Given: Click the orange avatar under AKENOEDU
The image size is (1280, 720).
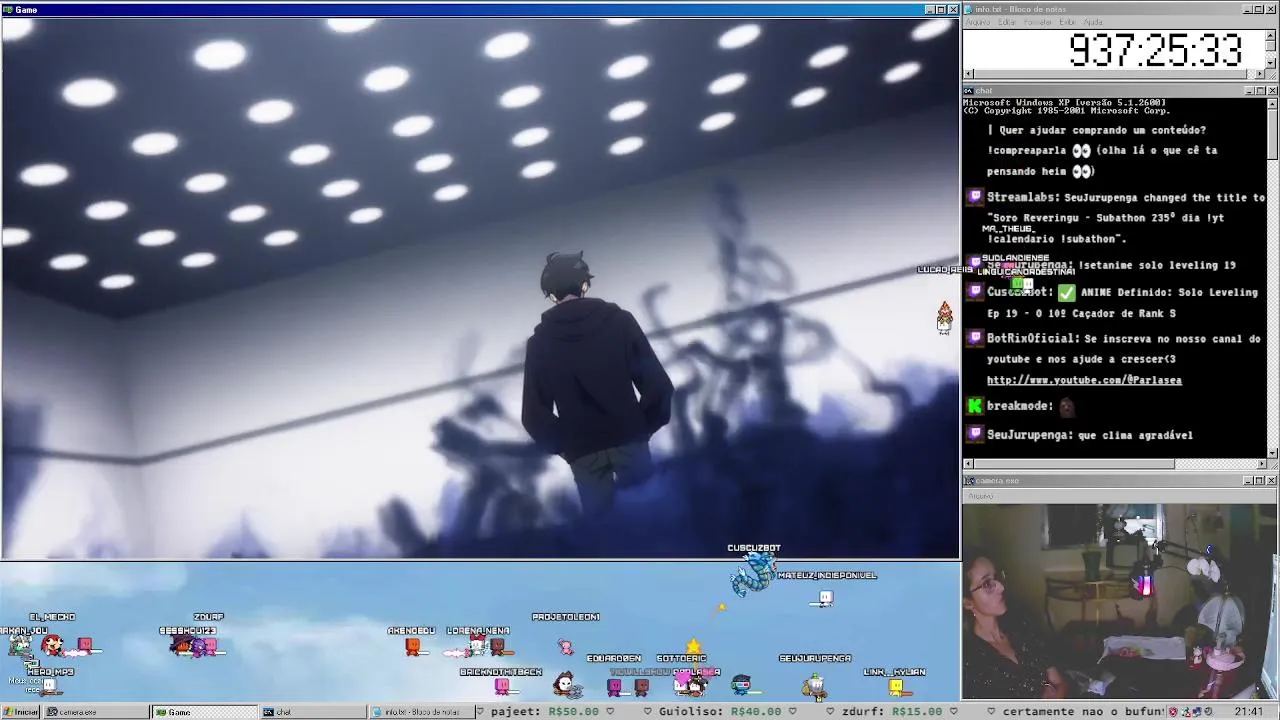Looking at the screenshot, I should pos(413,647).
